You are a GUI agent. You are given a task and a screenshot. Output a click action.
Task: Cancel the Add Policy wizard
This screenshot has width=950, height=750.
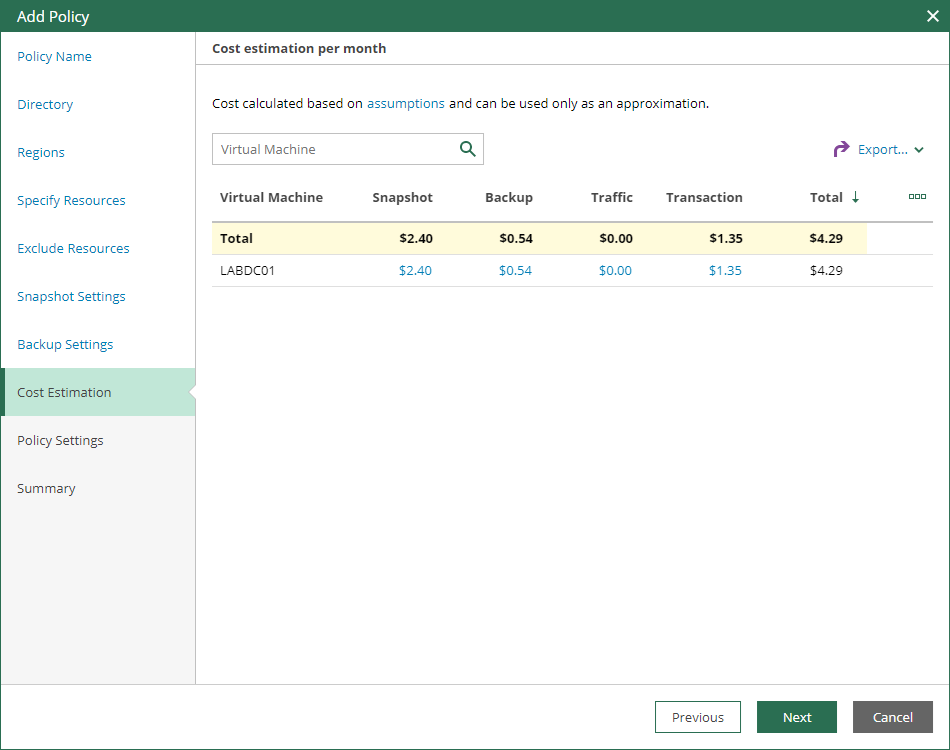[x=892, y=717]
